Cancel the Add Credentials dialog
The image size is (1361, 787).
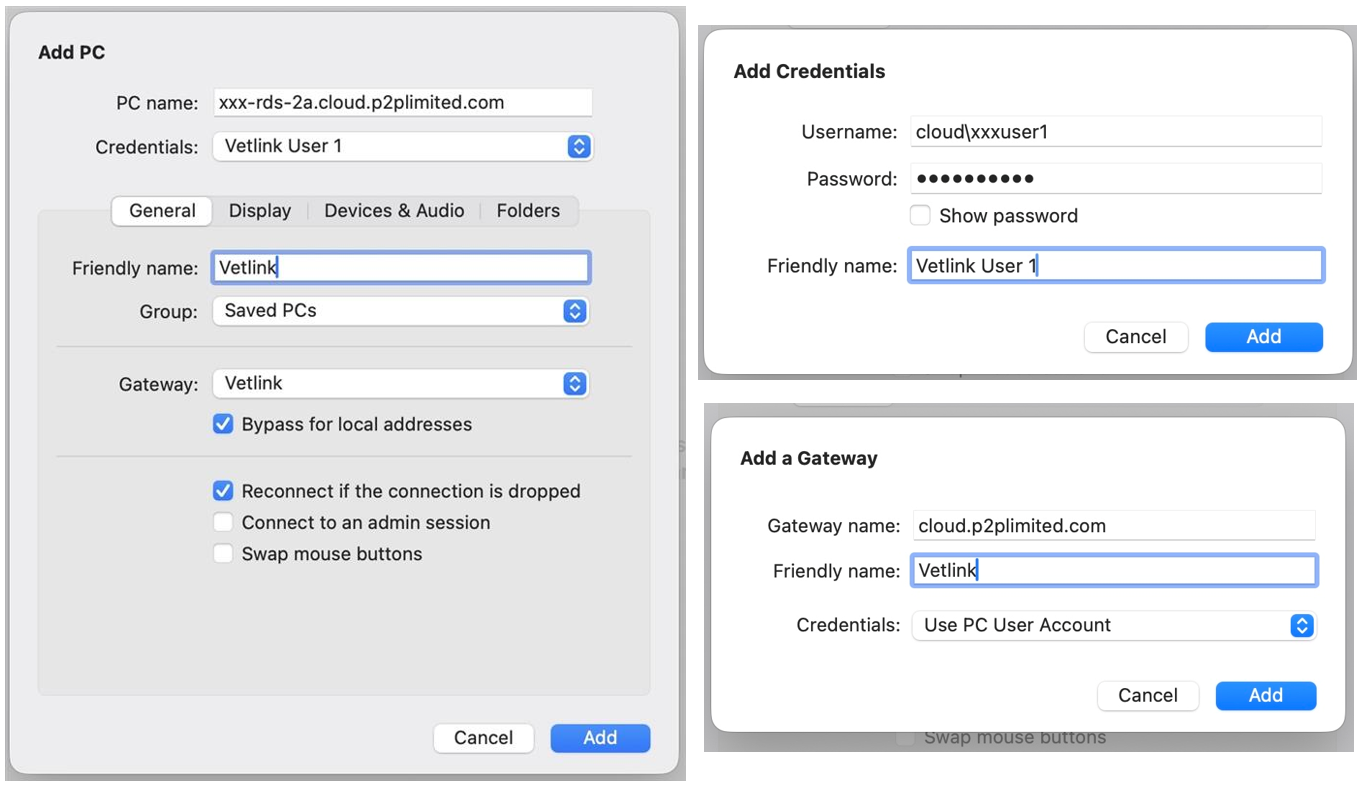1135,337
